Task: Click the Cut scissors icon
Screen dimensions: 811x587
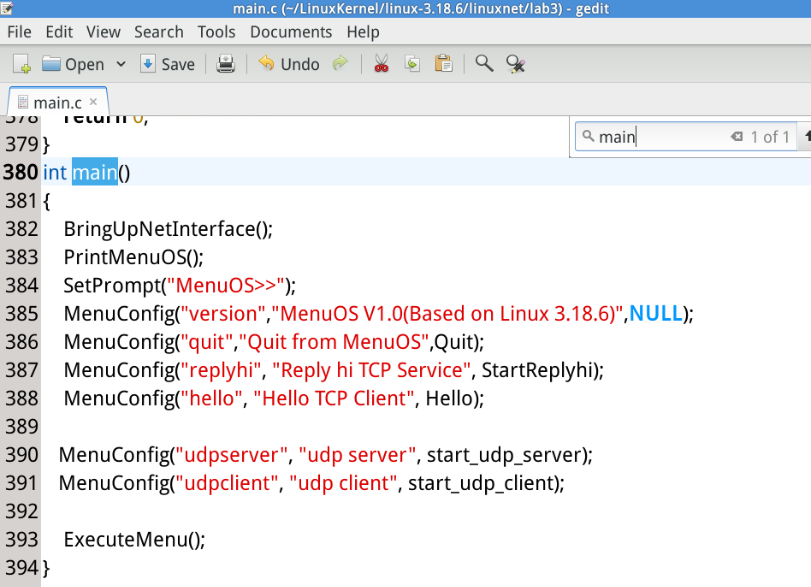Action: coord(381,64)
